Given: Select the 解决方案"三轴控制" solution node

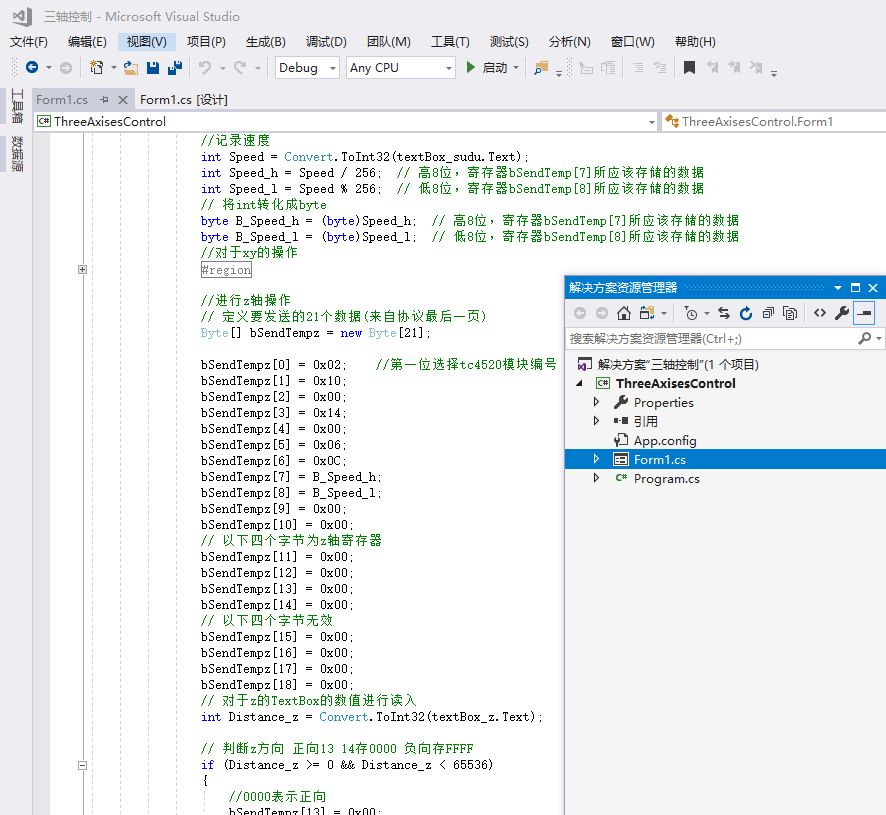Looking at the screenshot, I should (x=677, y=365).
